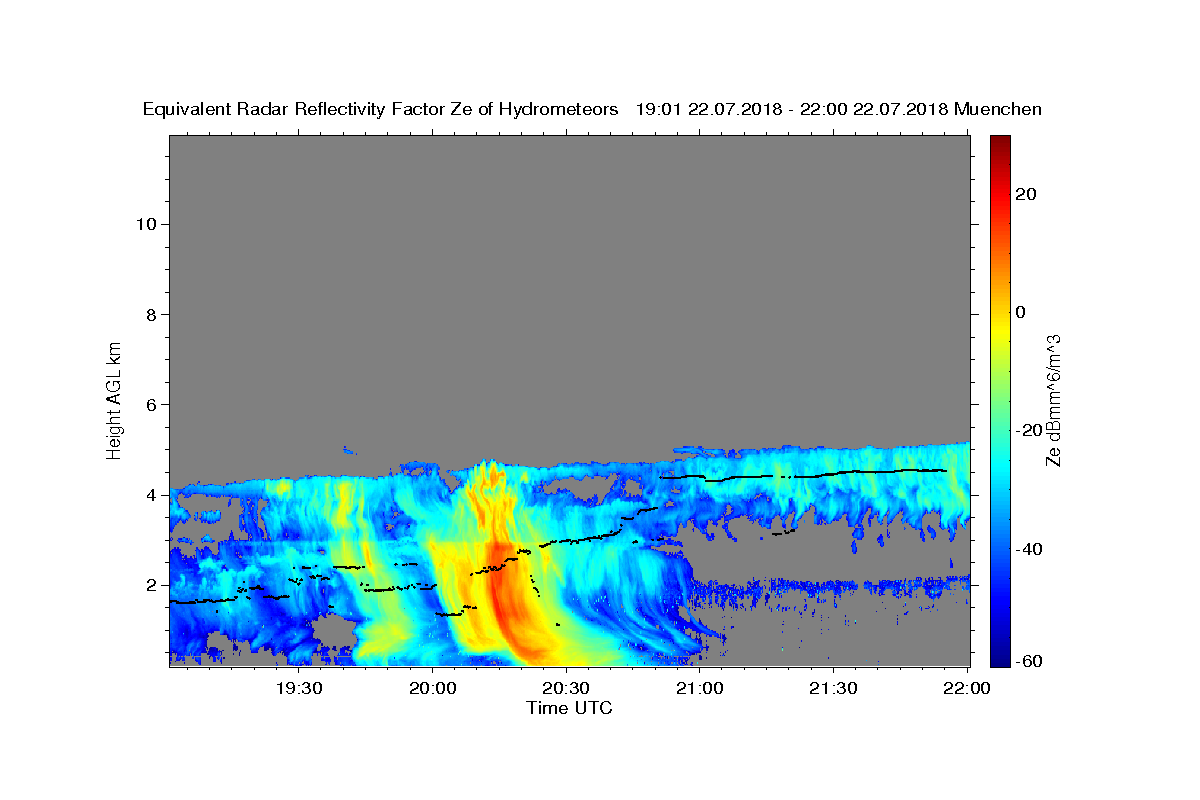Click the 20:00 time tick label
This screenshot has height=800, width=1200.
pyautogui.click(x=433, y=688)
